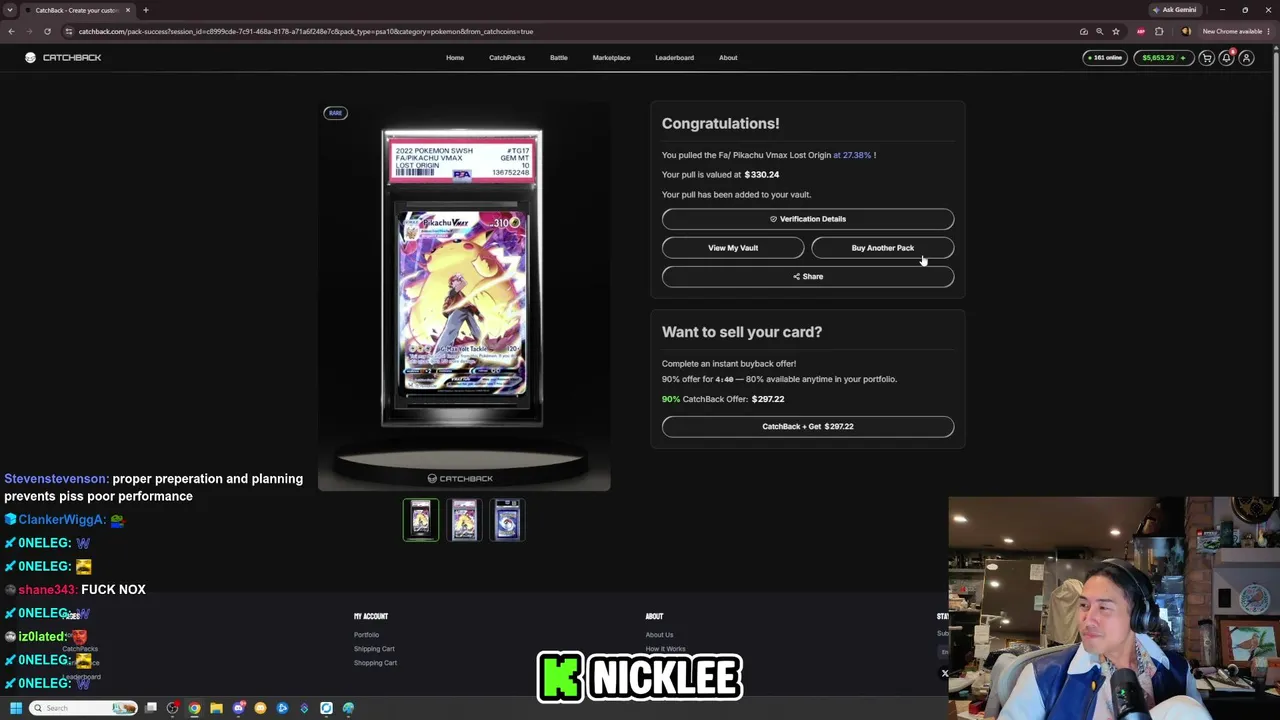Click Ask Gemini button
The image size is (1280, 720).
[1174, 10]
